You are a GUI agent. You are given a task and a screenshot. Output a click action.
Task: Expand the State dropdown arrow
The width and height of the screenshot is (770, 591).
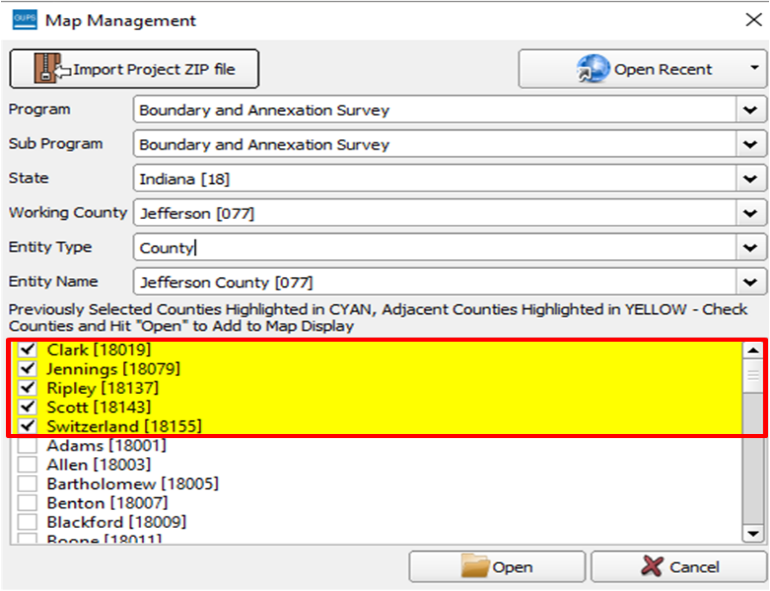750,178
